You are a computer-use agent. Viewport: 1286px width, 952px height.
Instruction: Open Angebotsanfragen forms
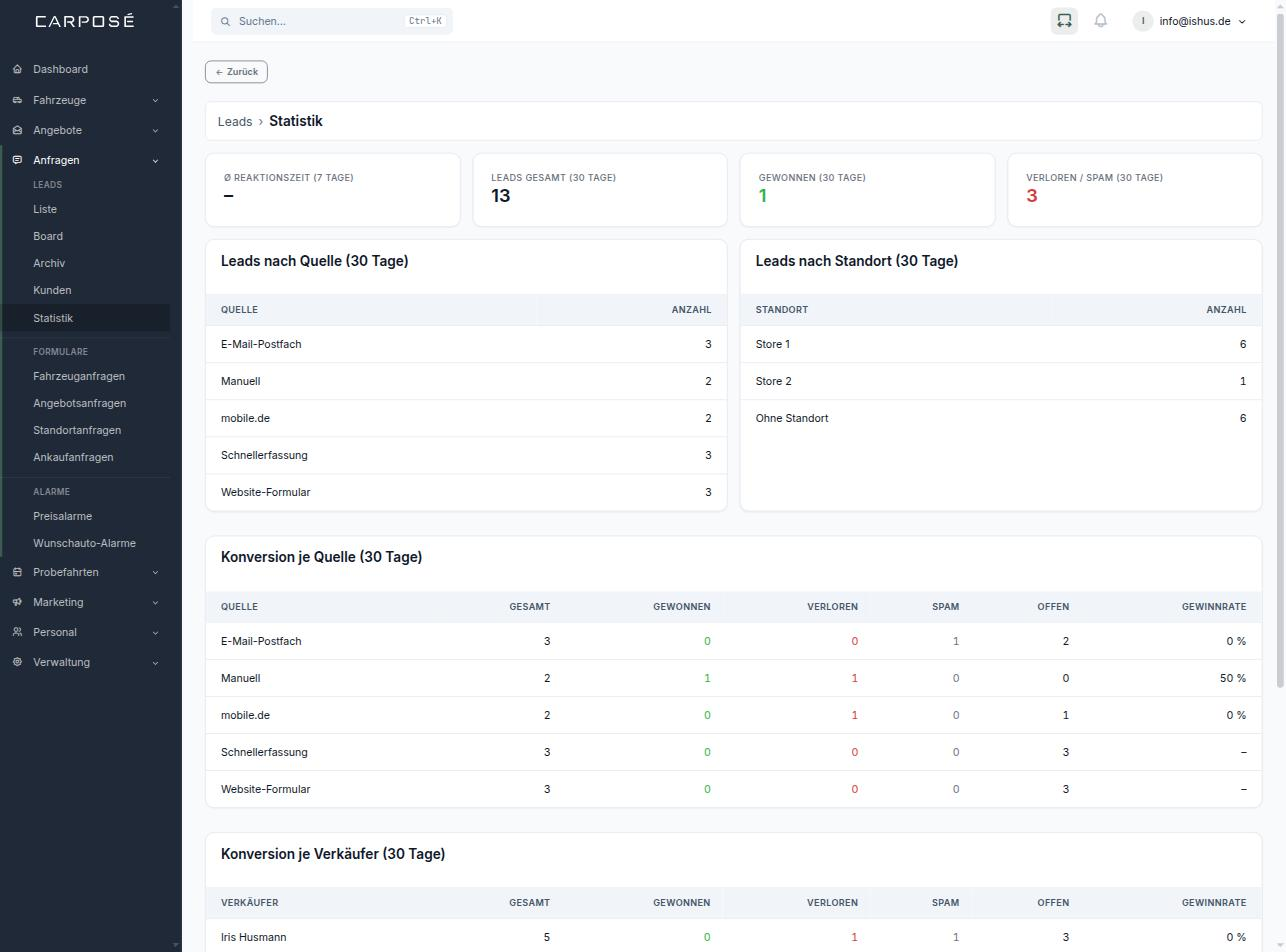pyautogui.click(x=80, y=403)
